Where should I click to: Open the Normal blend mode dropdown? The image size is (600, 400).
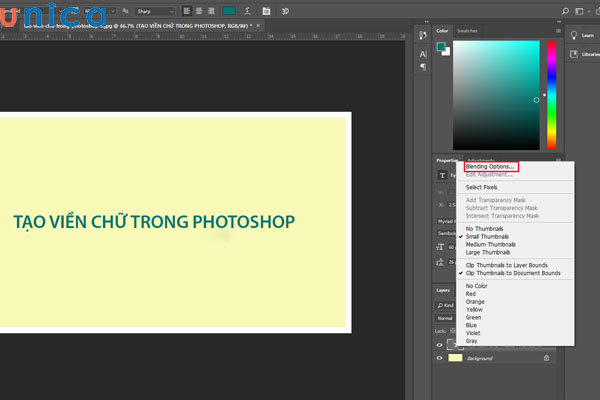(x=446, y=318)
